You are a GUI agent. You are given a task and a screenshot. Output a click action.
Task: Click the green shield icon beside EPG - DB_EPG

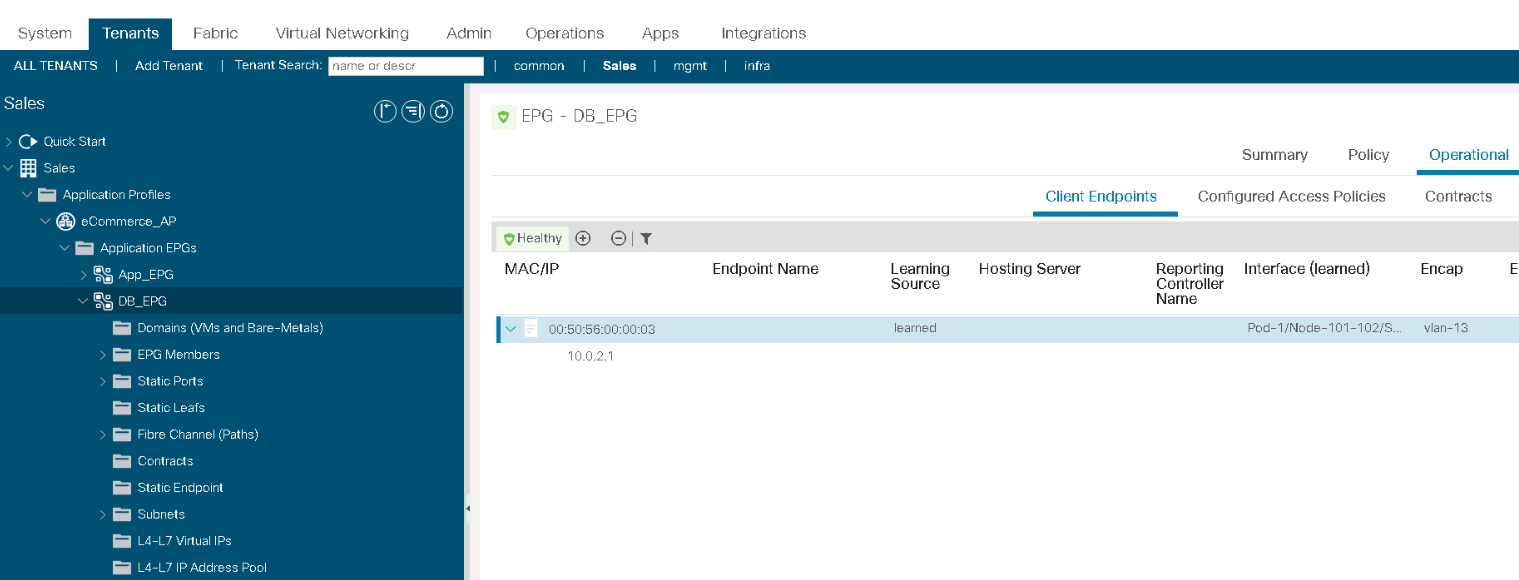point(503,117)
